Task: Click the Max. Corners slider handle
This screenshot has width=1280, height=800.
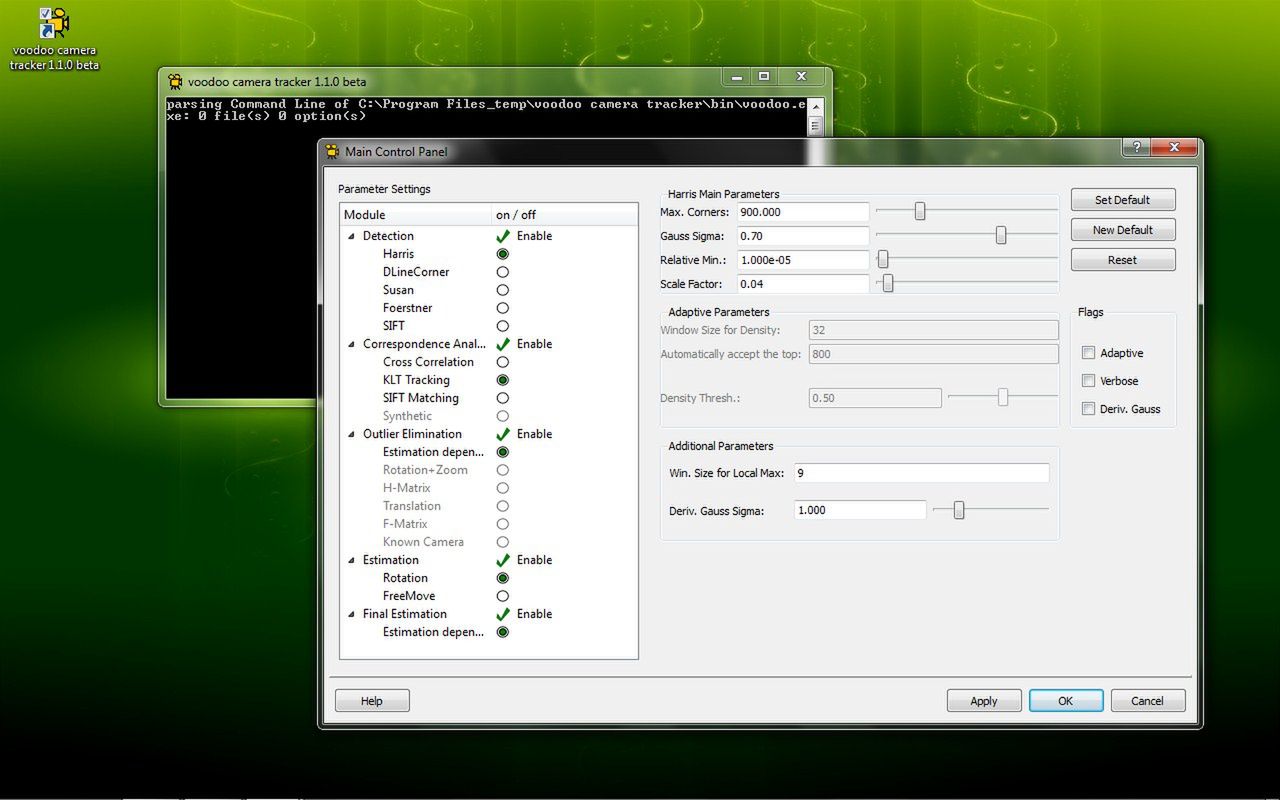Action: [x=920, y=211]
